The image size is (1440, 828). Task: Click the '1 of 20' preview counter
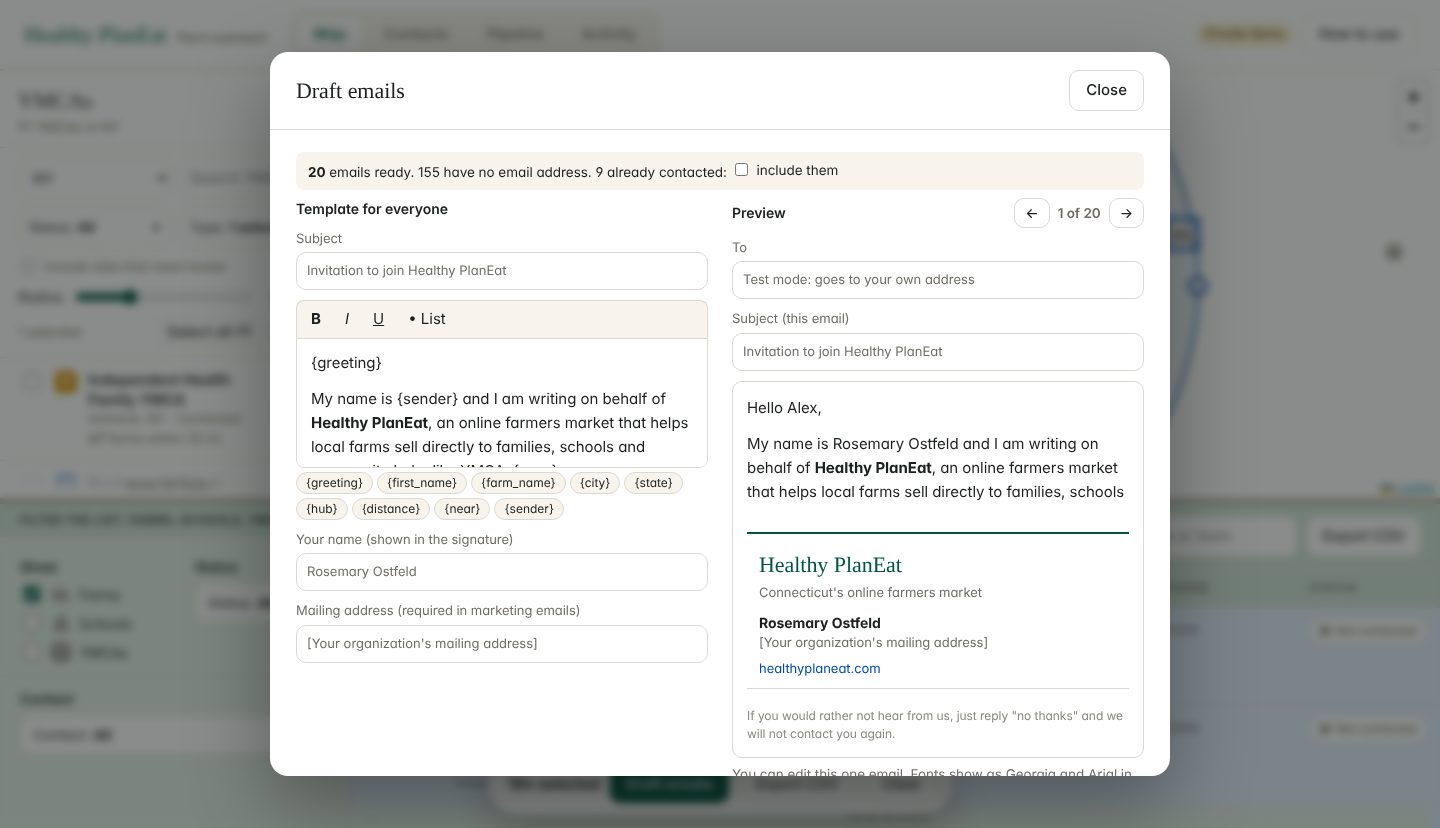pos(1079,213)
